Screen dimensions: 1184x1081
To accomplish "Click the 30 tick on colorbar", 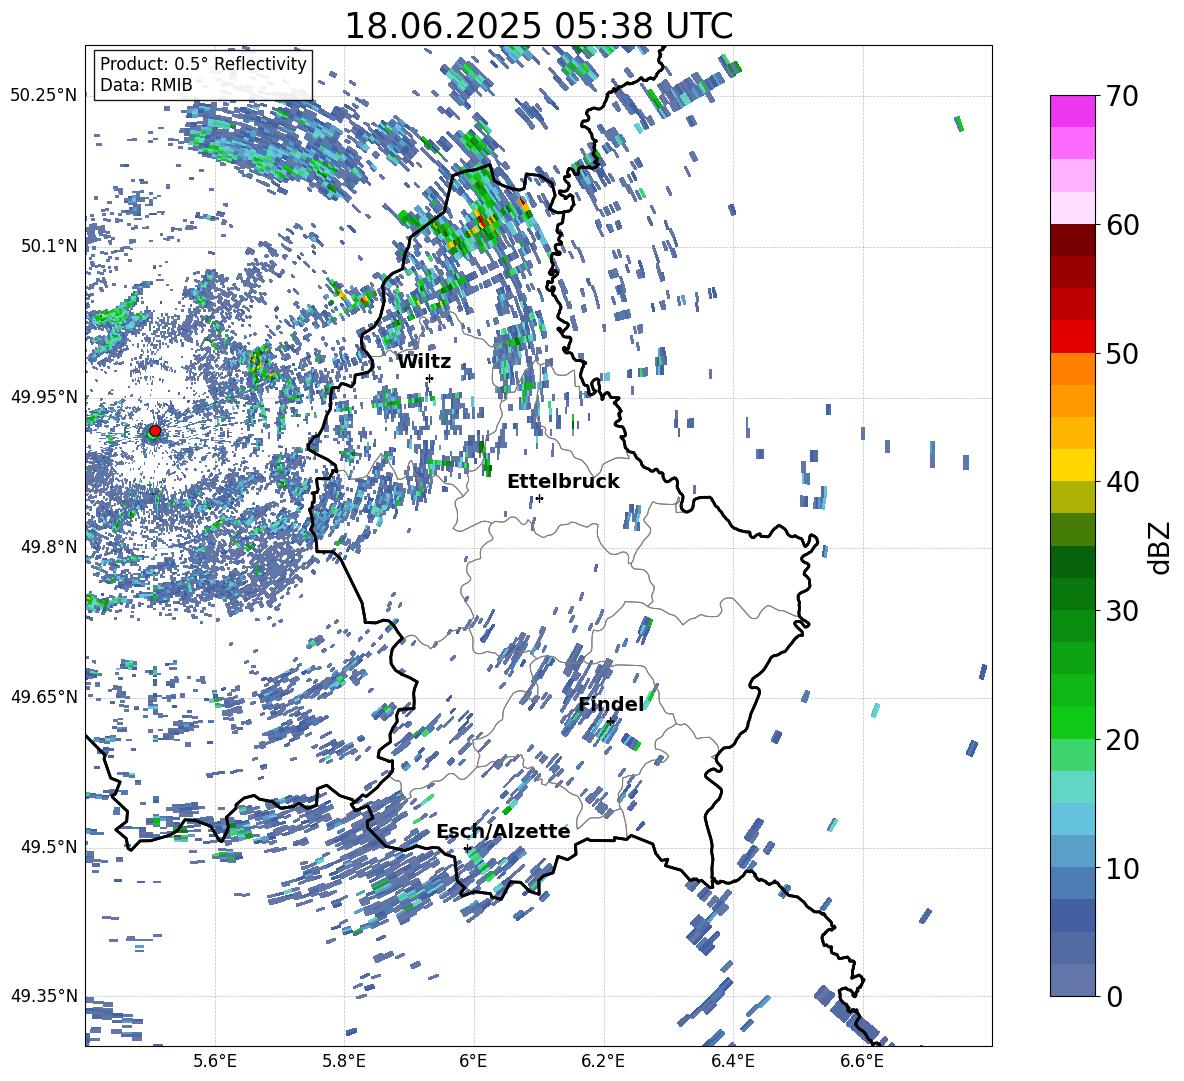I will tap(1122, 611).
